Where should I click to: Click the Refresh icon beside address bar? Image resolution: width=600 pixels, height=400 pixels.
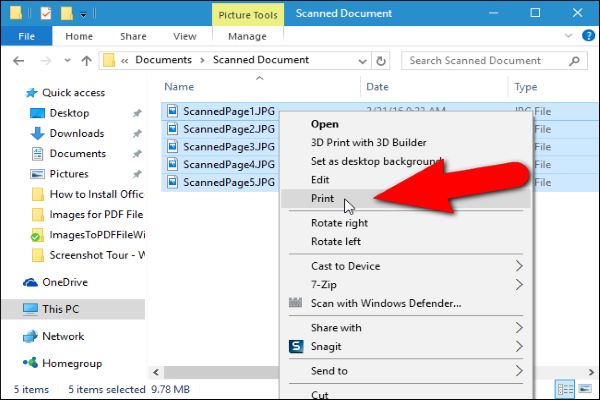coord(381,61)
